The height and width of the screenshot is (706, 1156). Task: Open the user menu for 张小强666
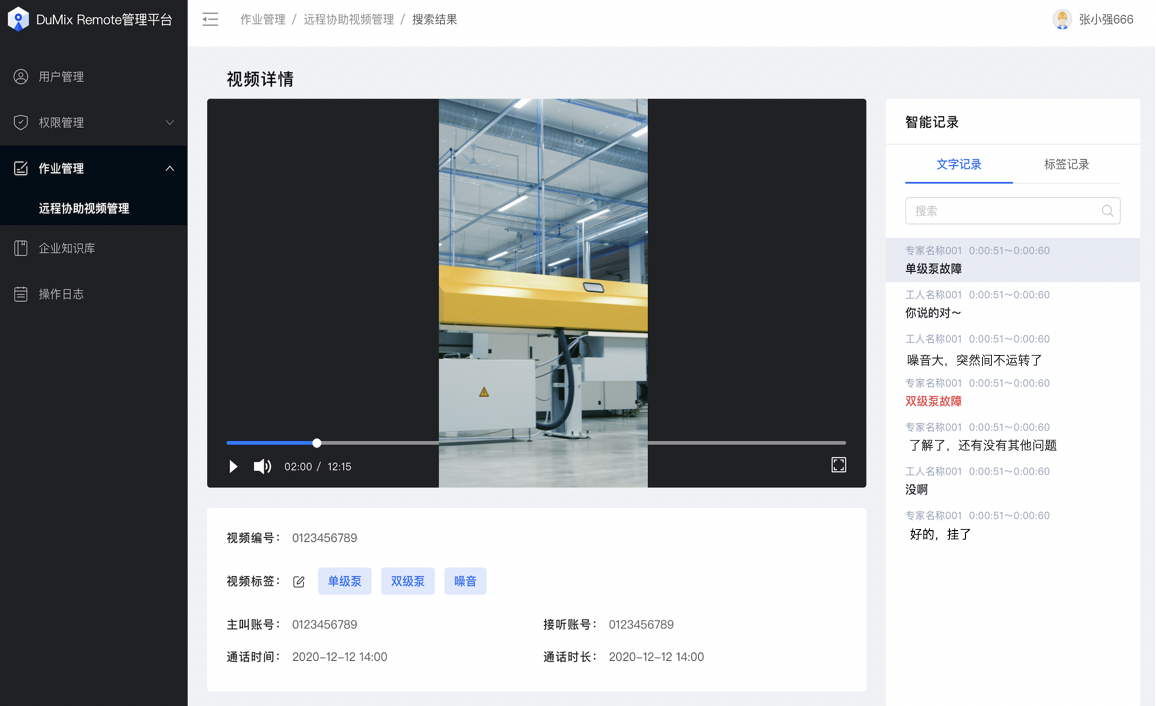click(x=1095, y=18)
